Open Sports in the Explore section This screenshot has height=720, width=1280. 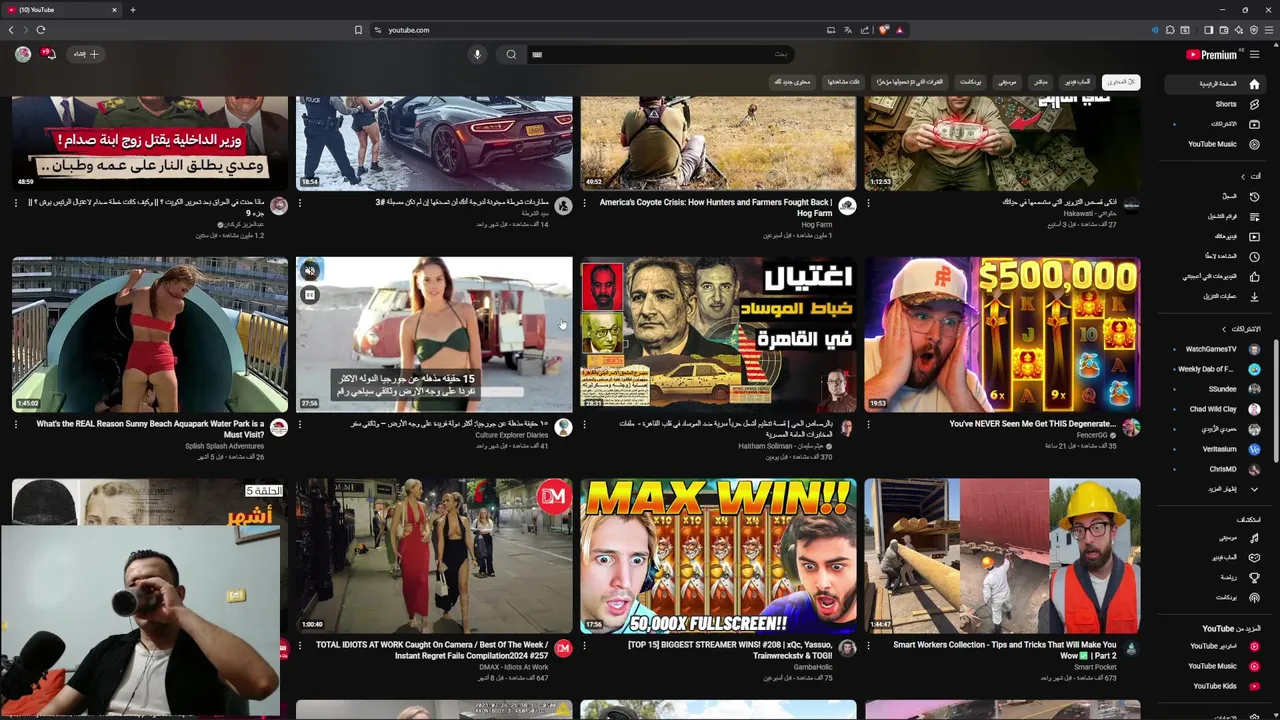1217,577
